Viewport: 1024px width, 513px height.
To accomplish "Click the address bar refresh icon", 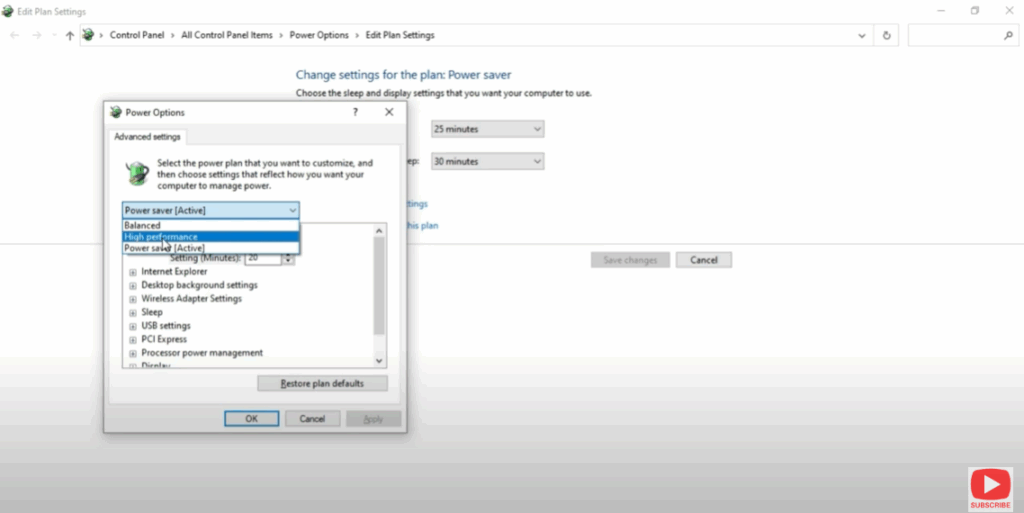I will point(886,35).
